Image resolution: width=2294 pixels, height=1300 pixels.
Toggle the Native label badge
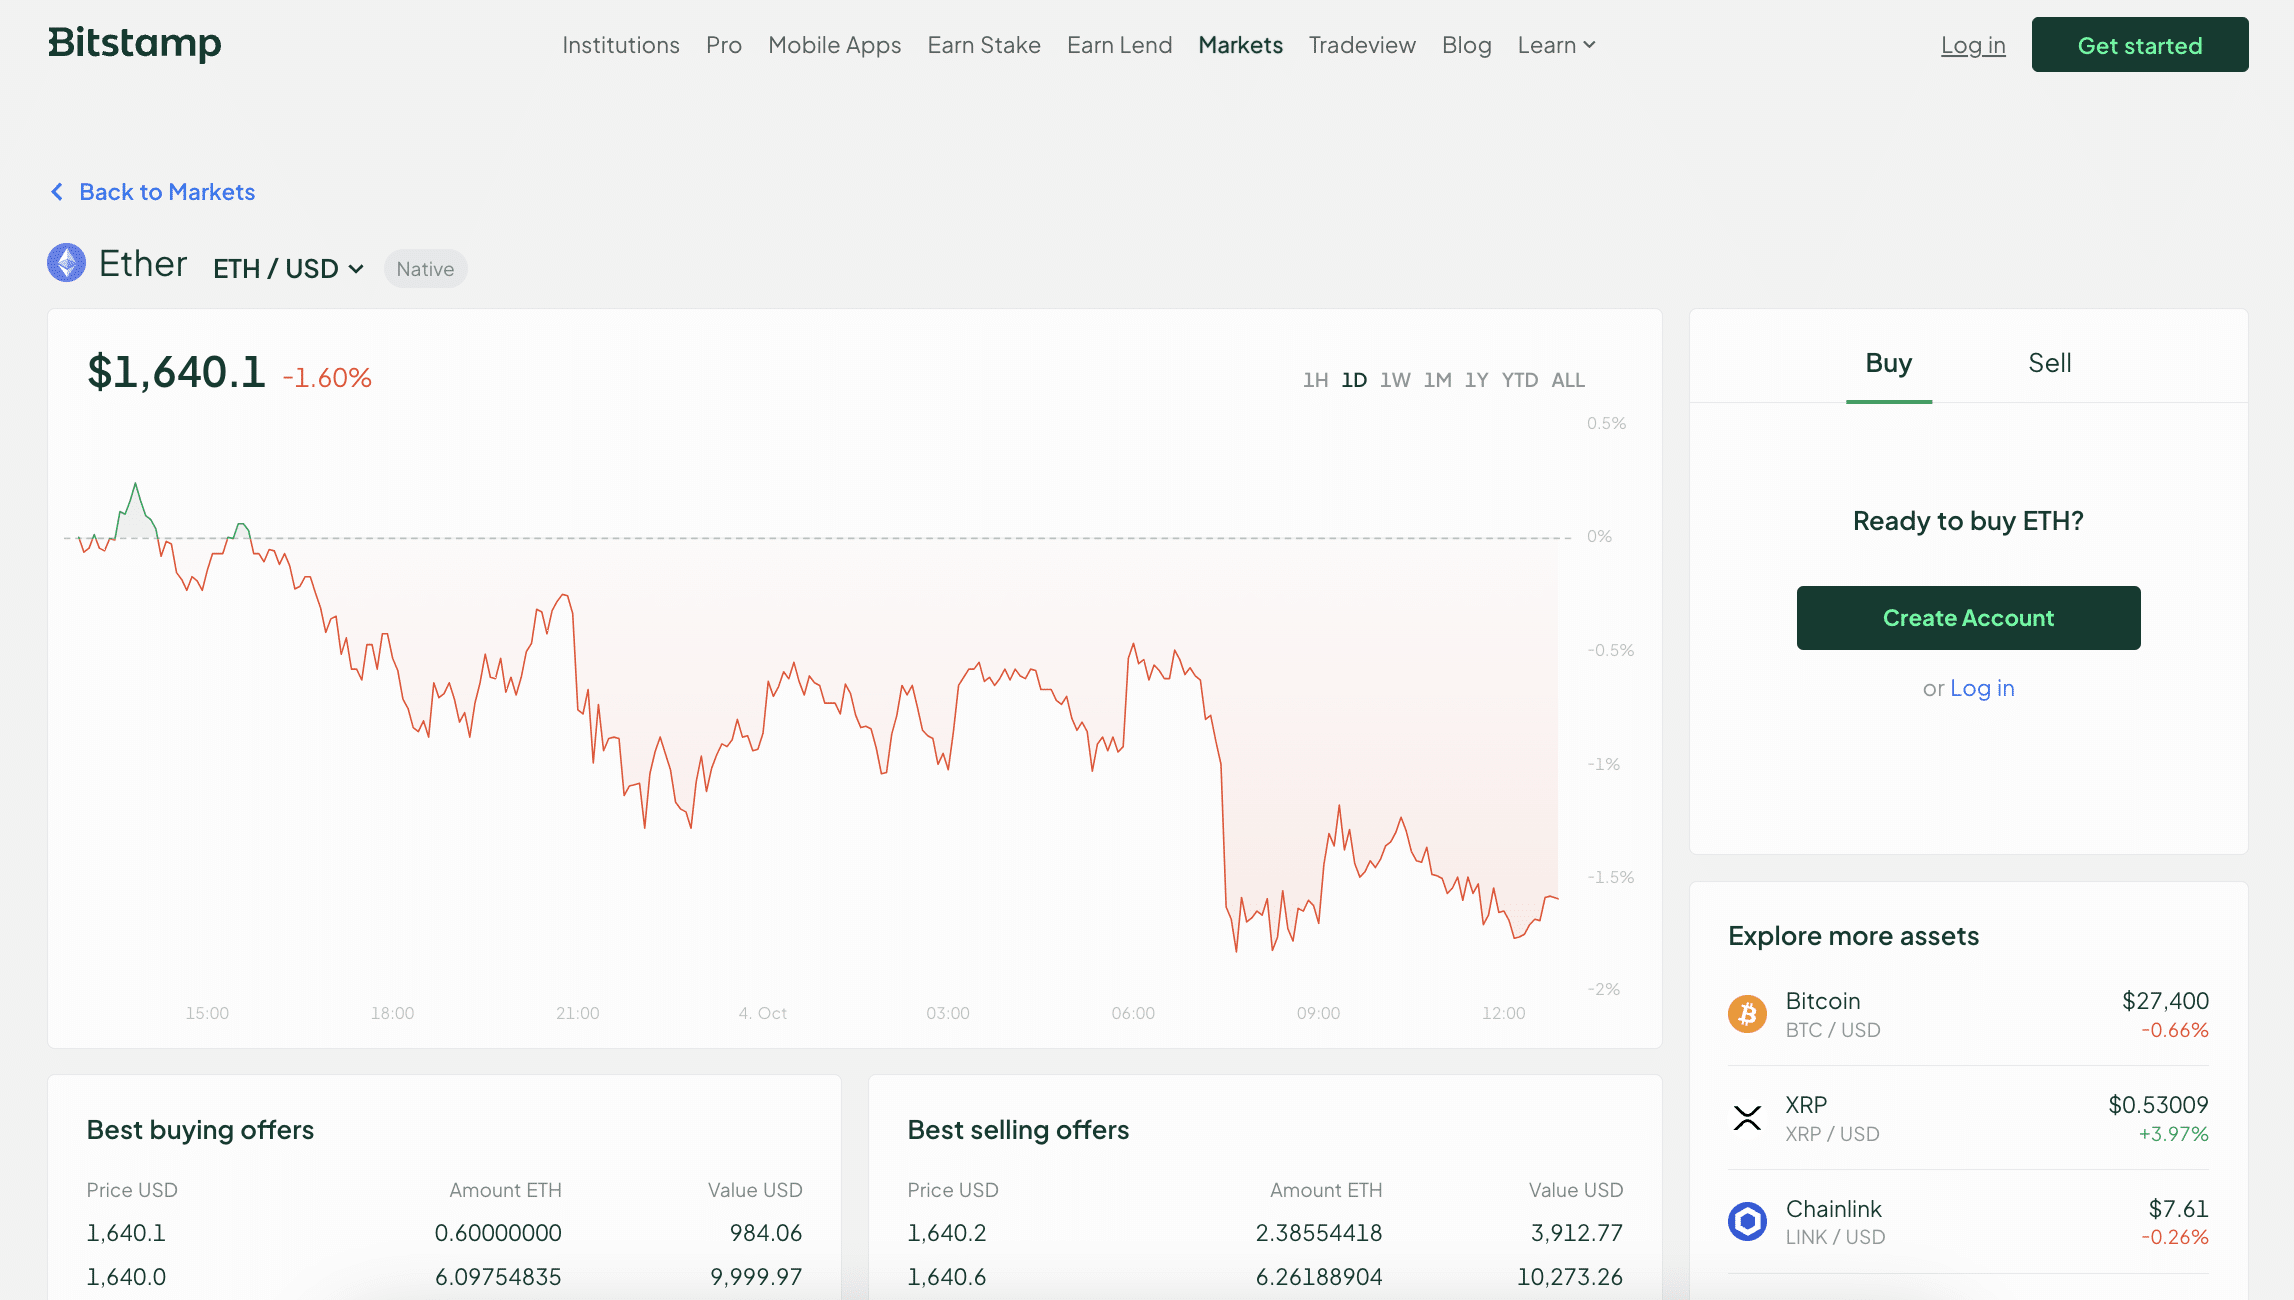point(425,268)
